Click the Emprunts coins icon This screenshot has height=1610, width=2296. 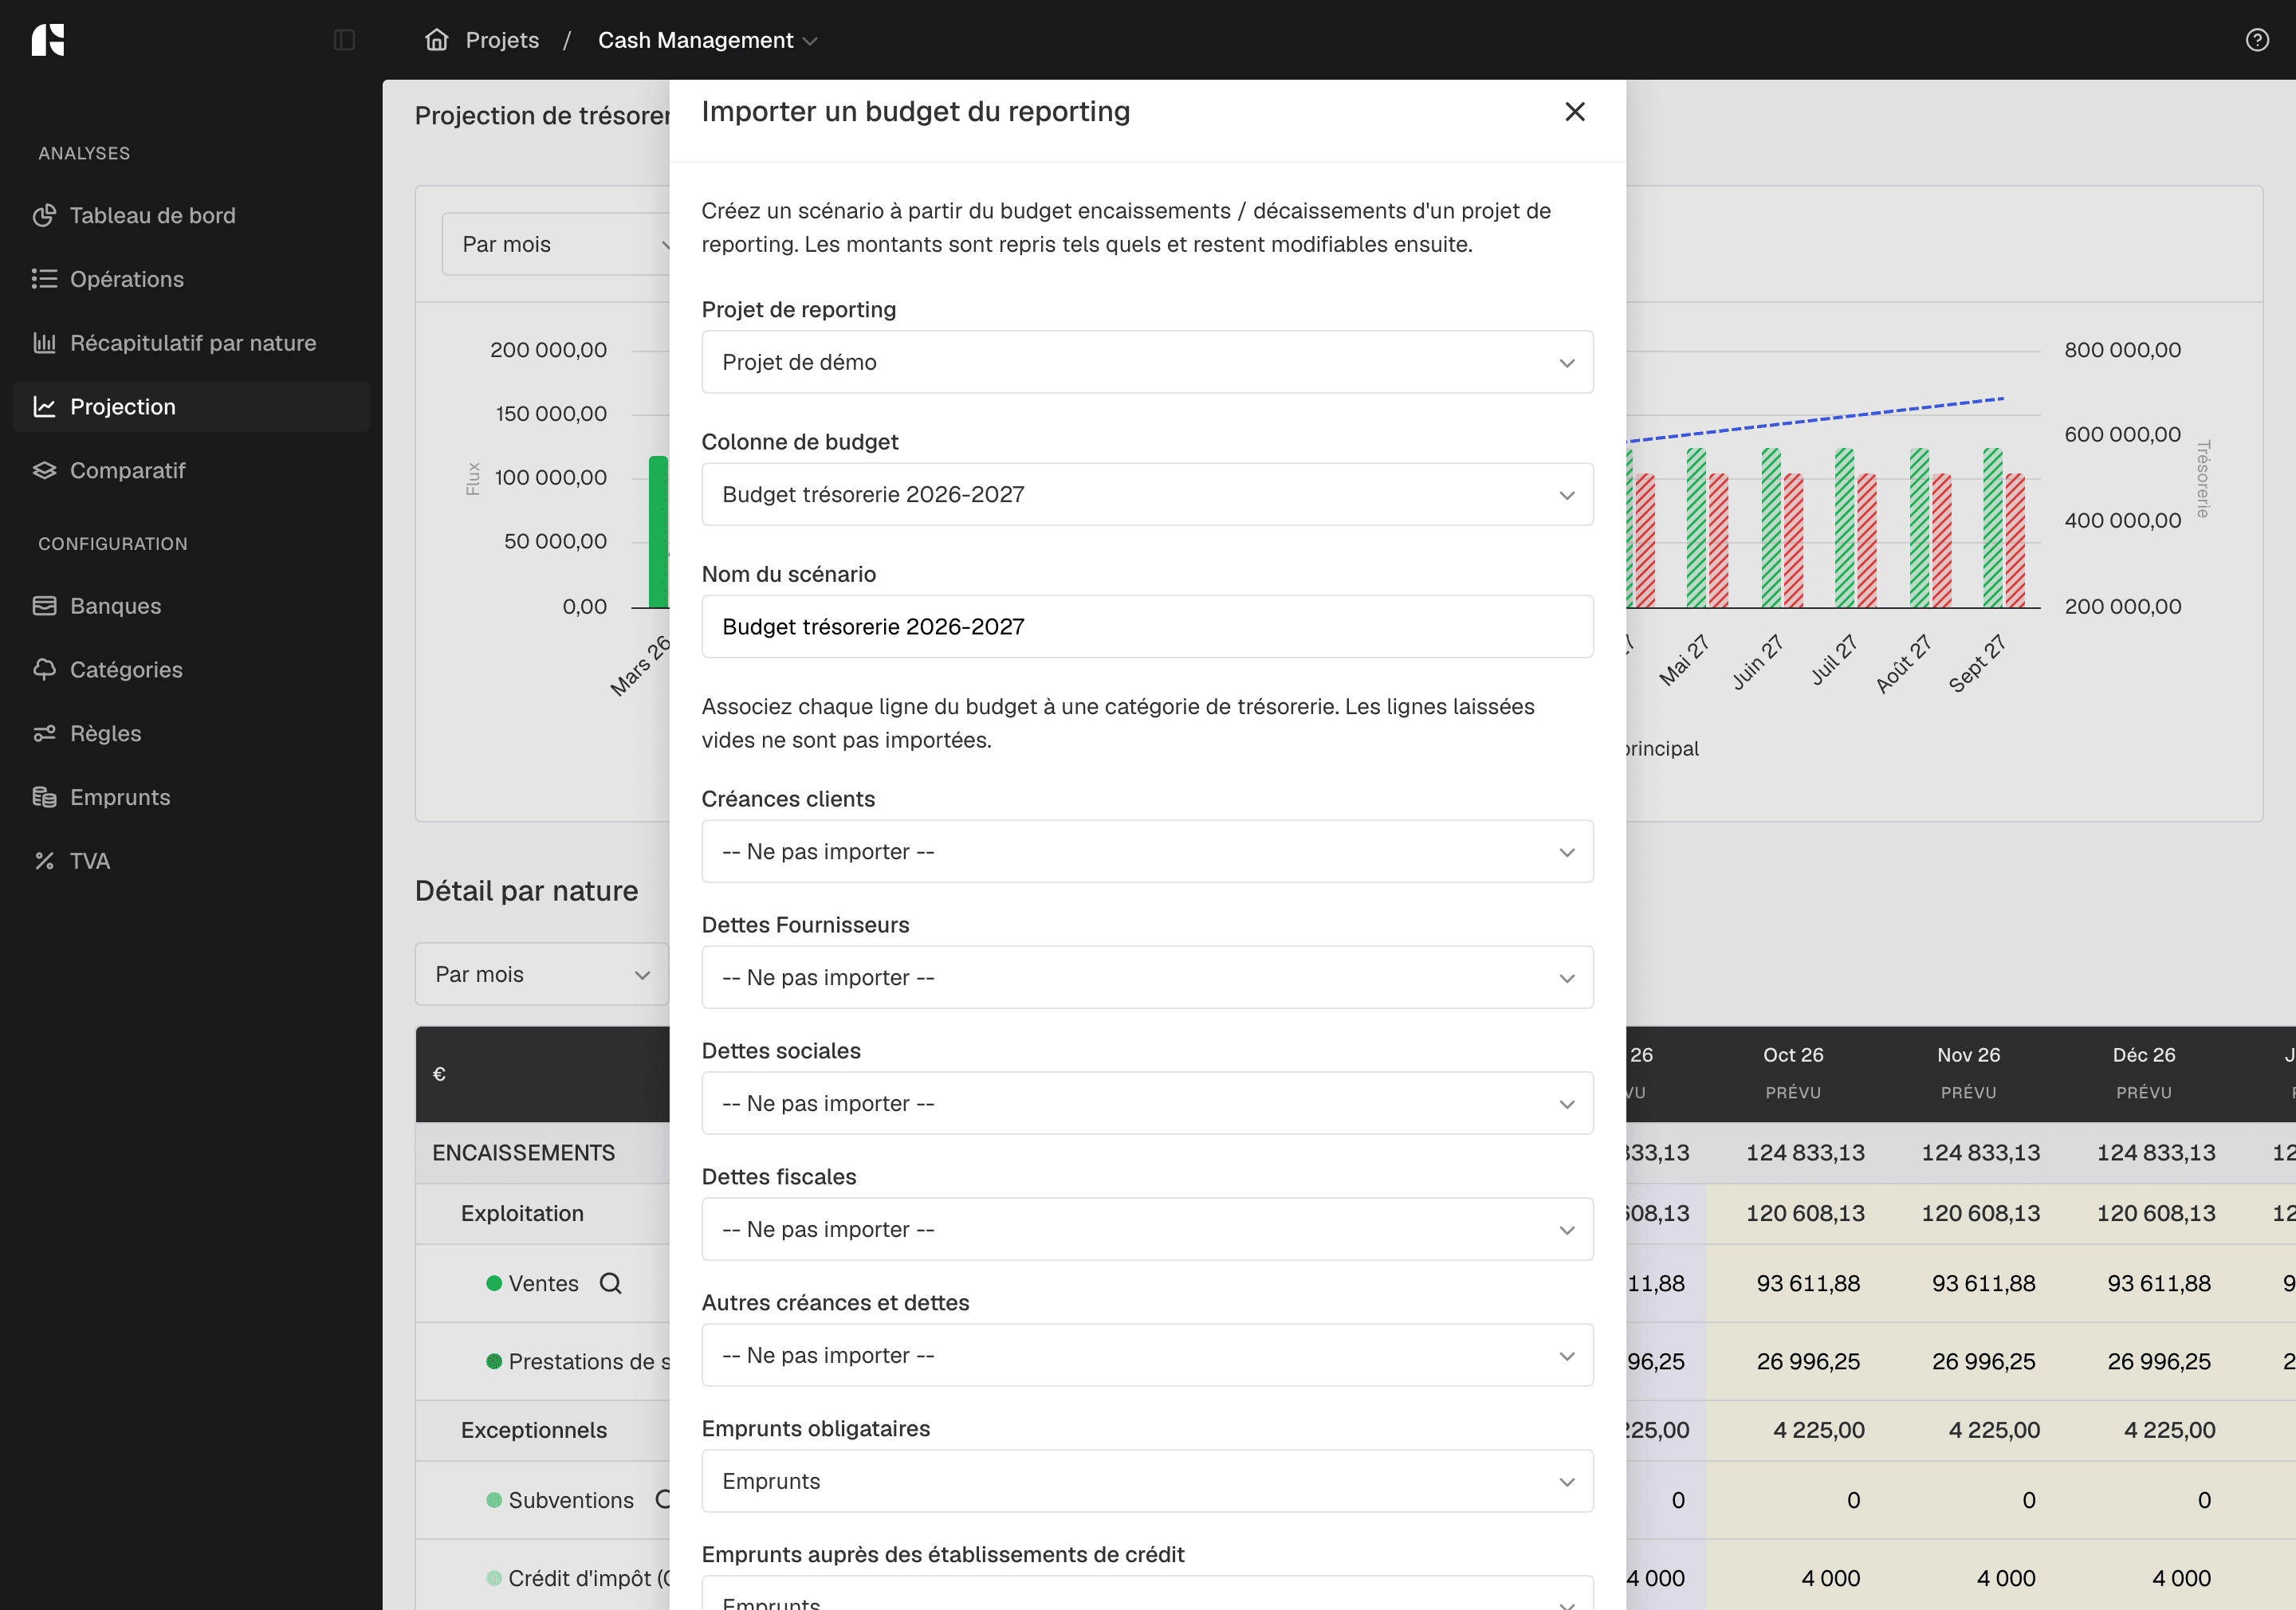44,797
